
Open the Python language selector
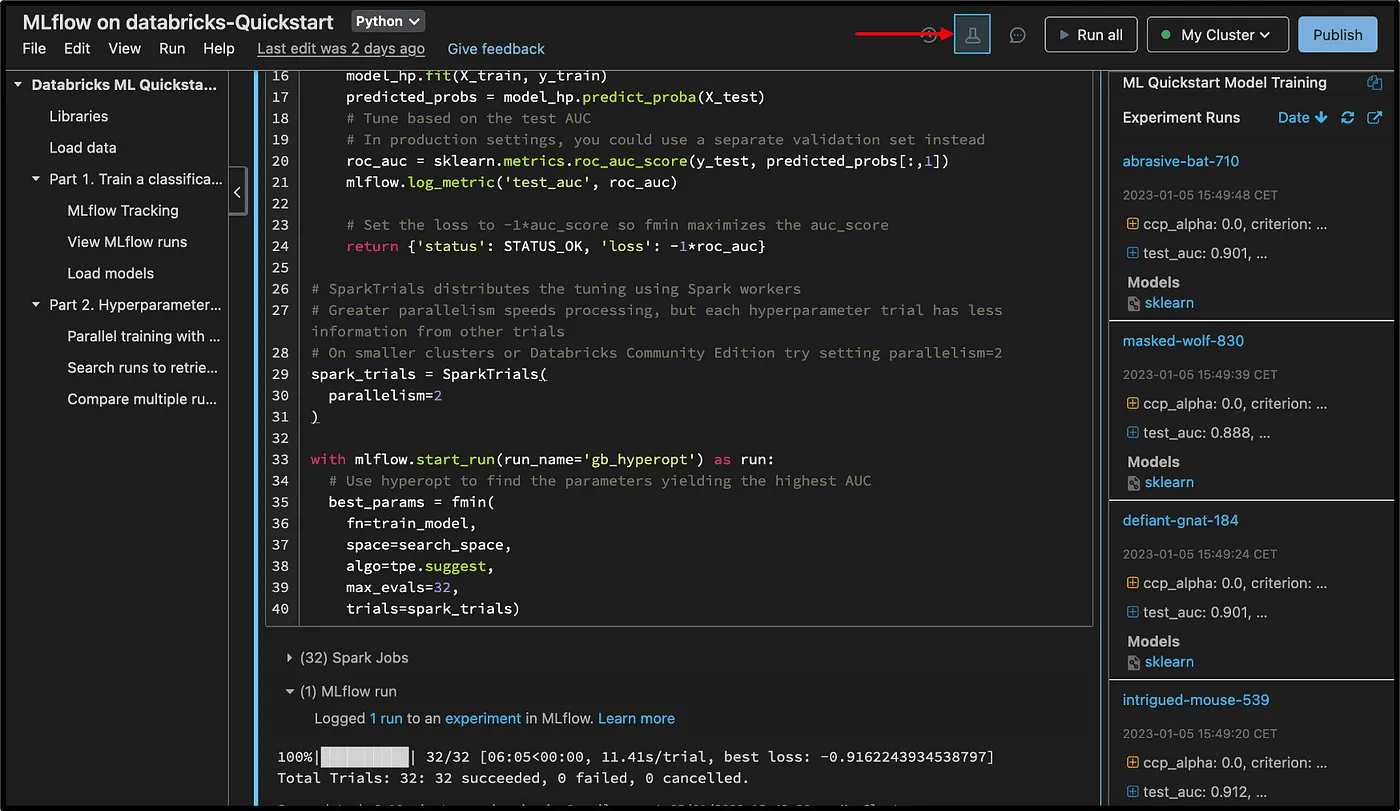(x=387, y=19)
